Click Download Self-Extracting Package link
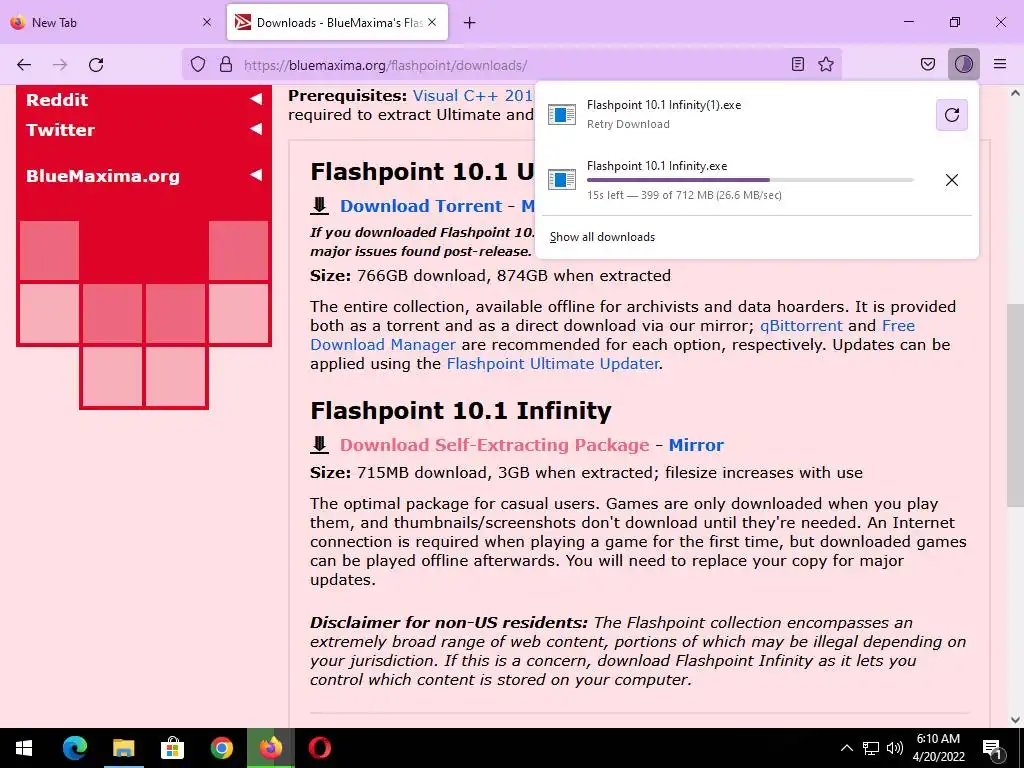The image size is (1024, 768). pyautogui.click(x=494, y=445)
